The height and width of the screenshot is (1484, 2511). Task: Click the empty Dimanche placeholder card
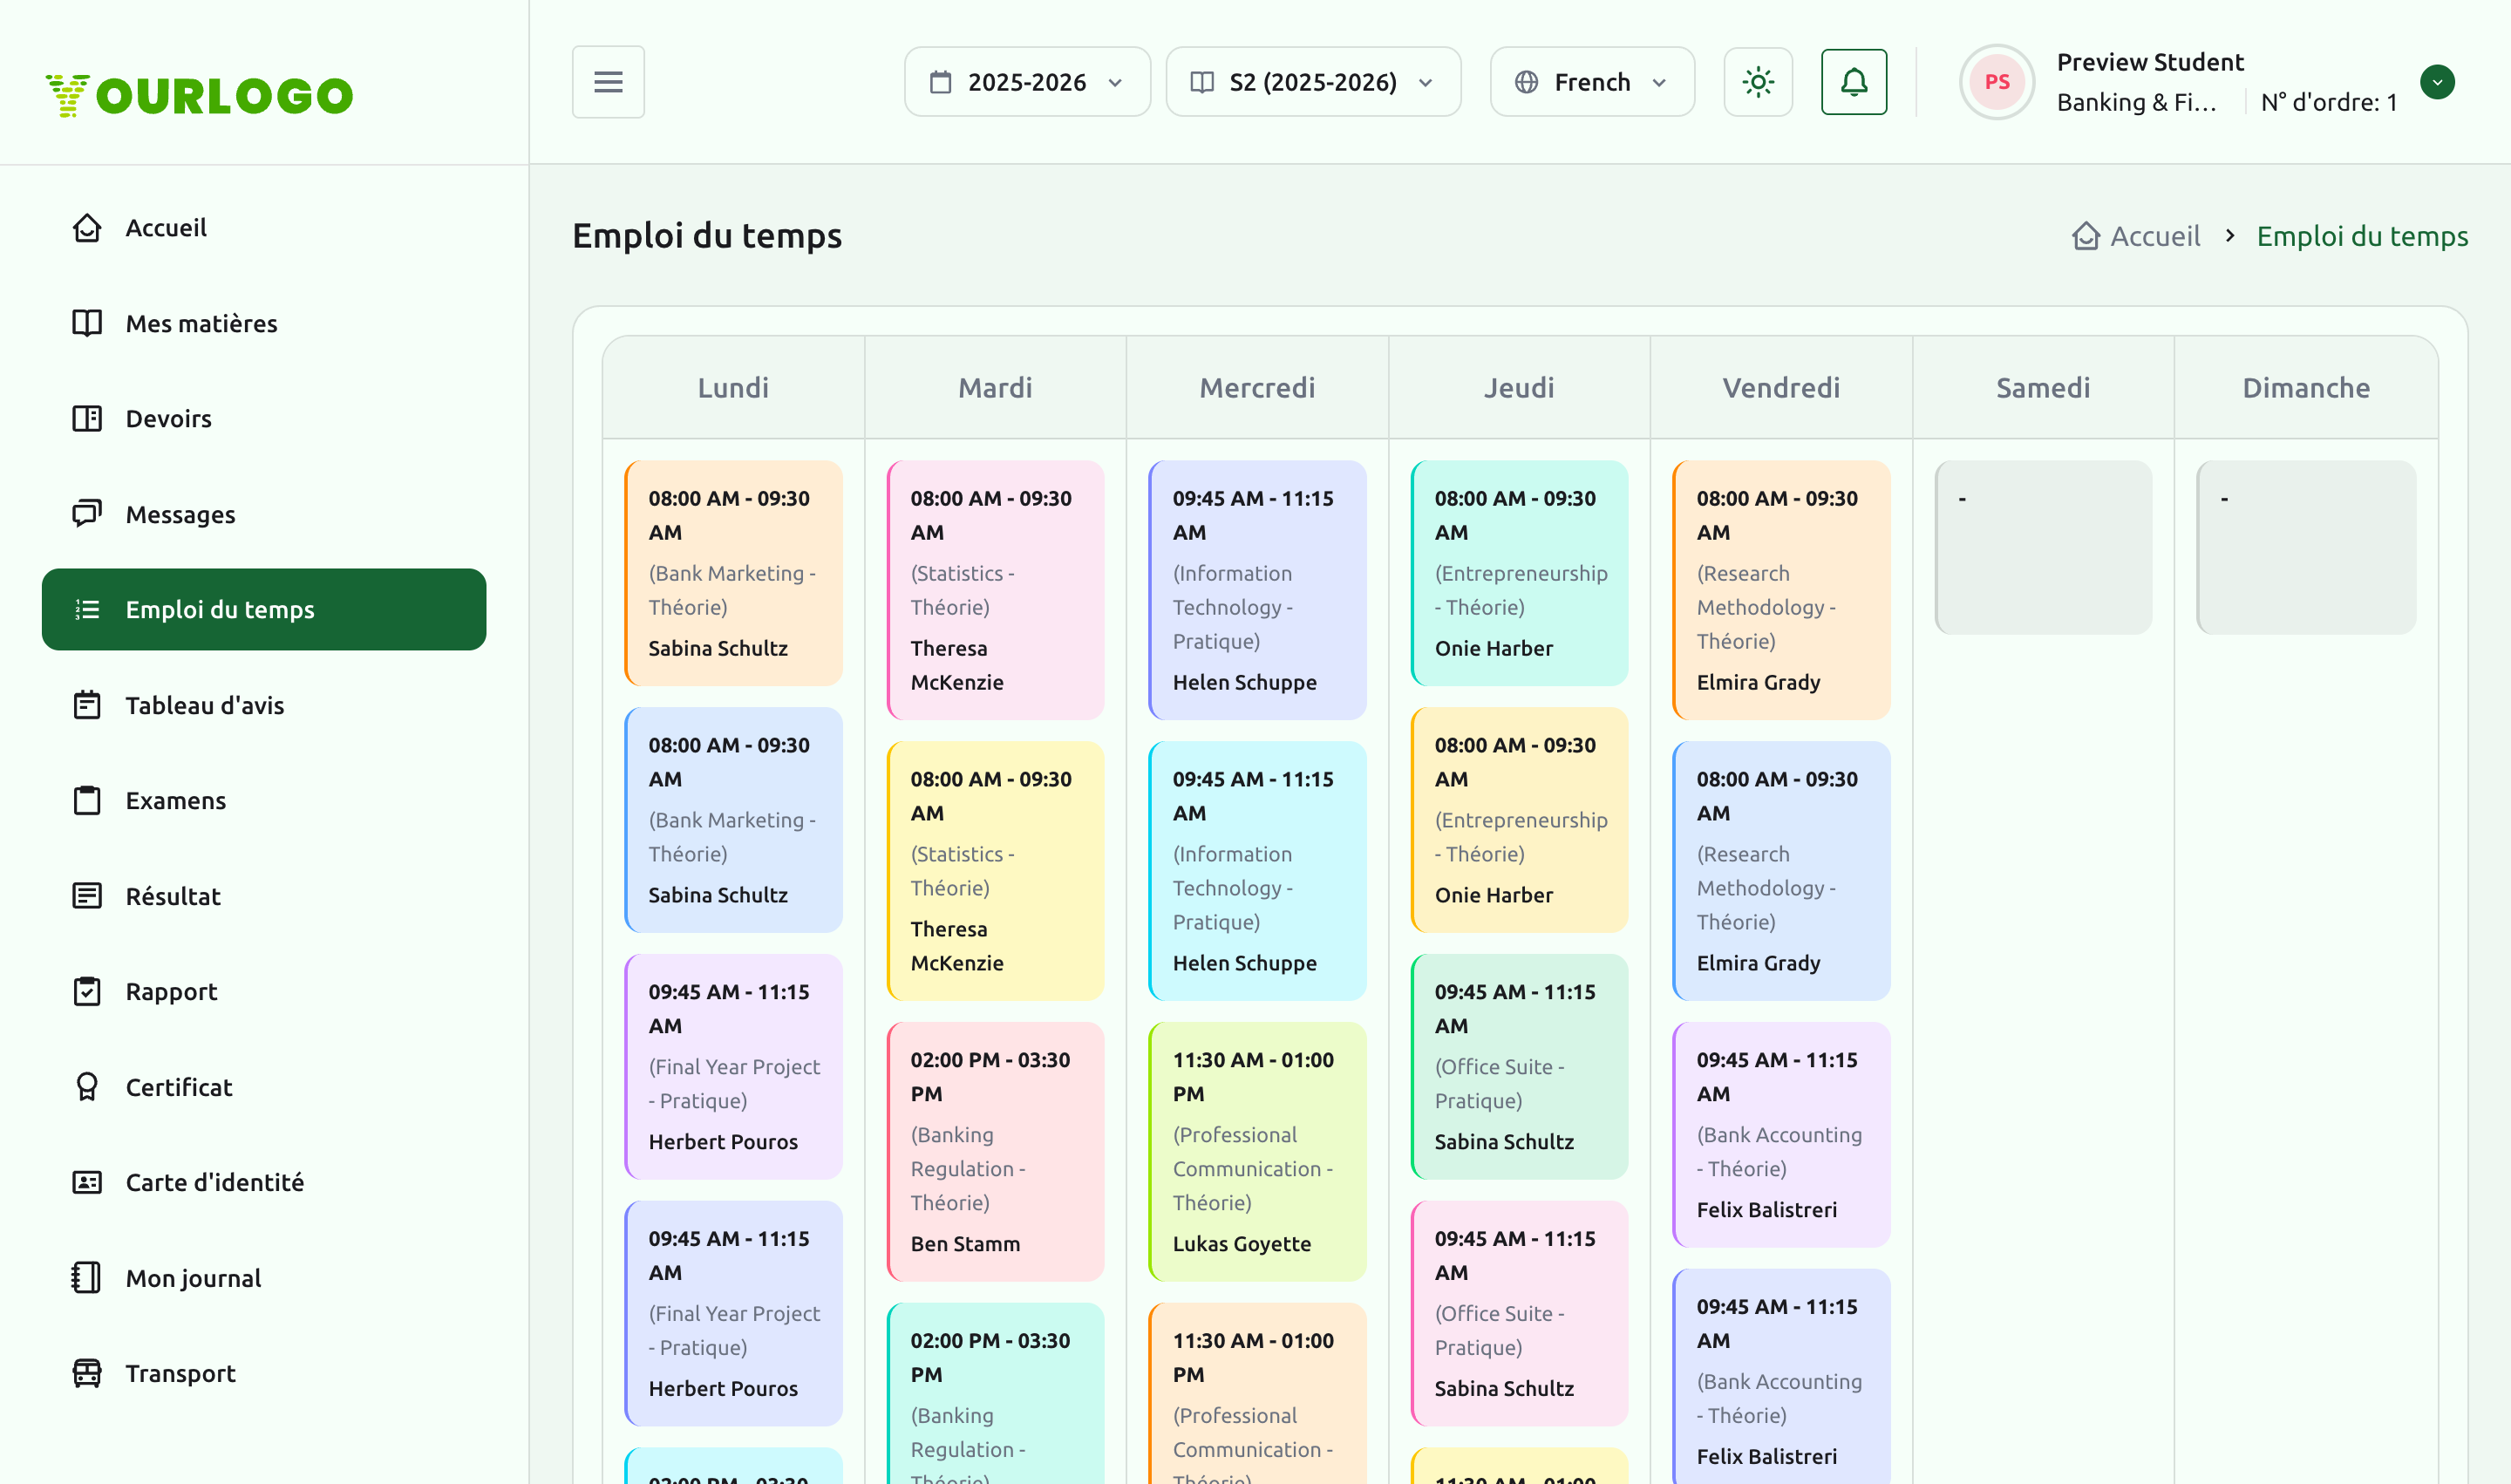[x=2306, y=547]
